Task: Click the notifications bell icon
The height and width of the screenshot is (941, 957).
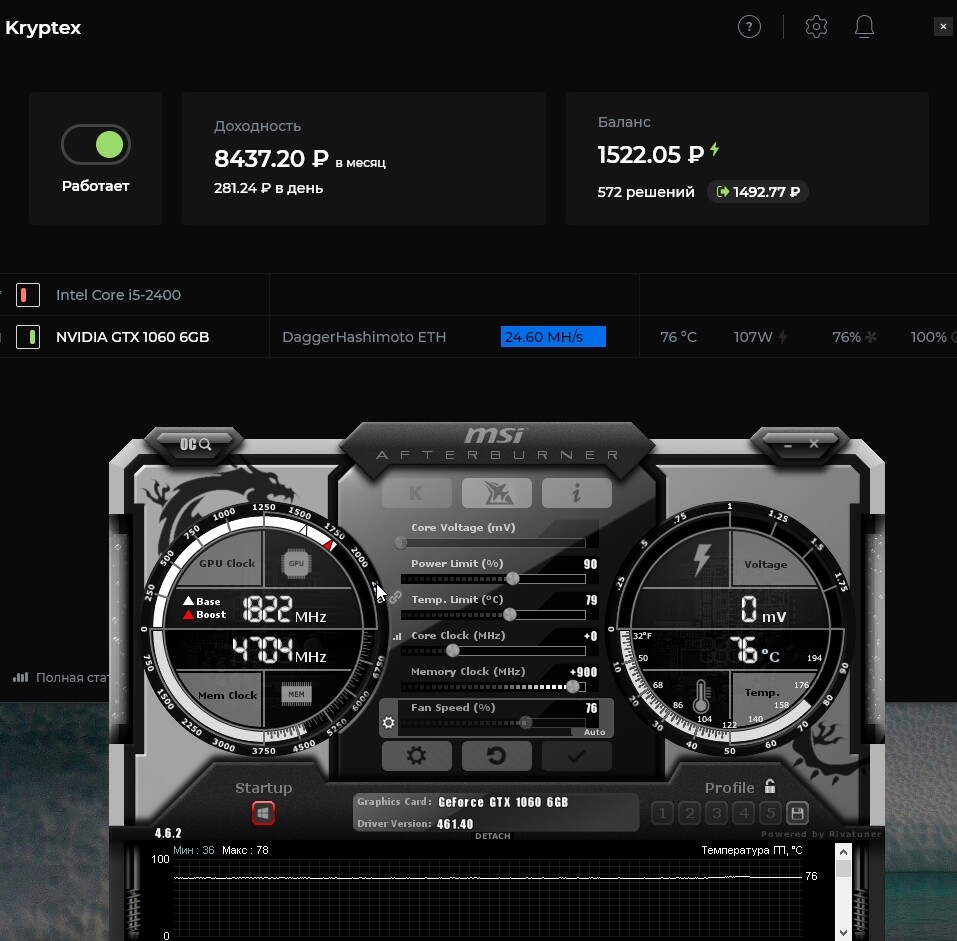Action: pyautogui.click(x=865, y=27)
